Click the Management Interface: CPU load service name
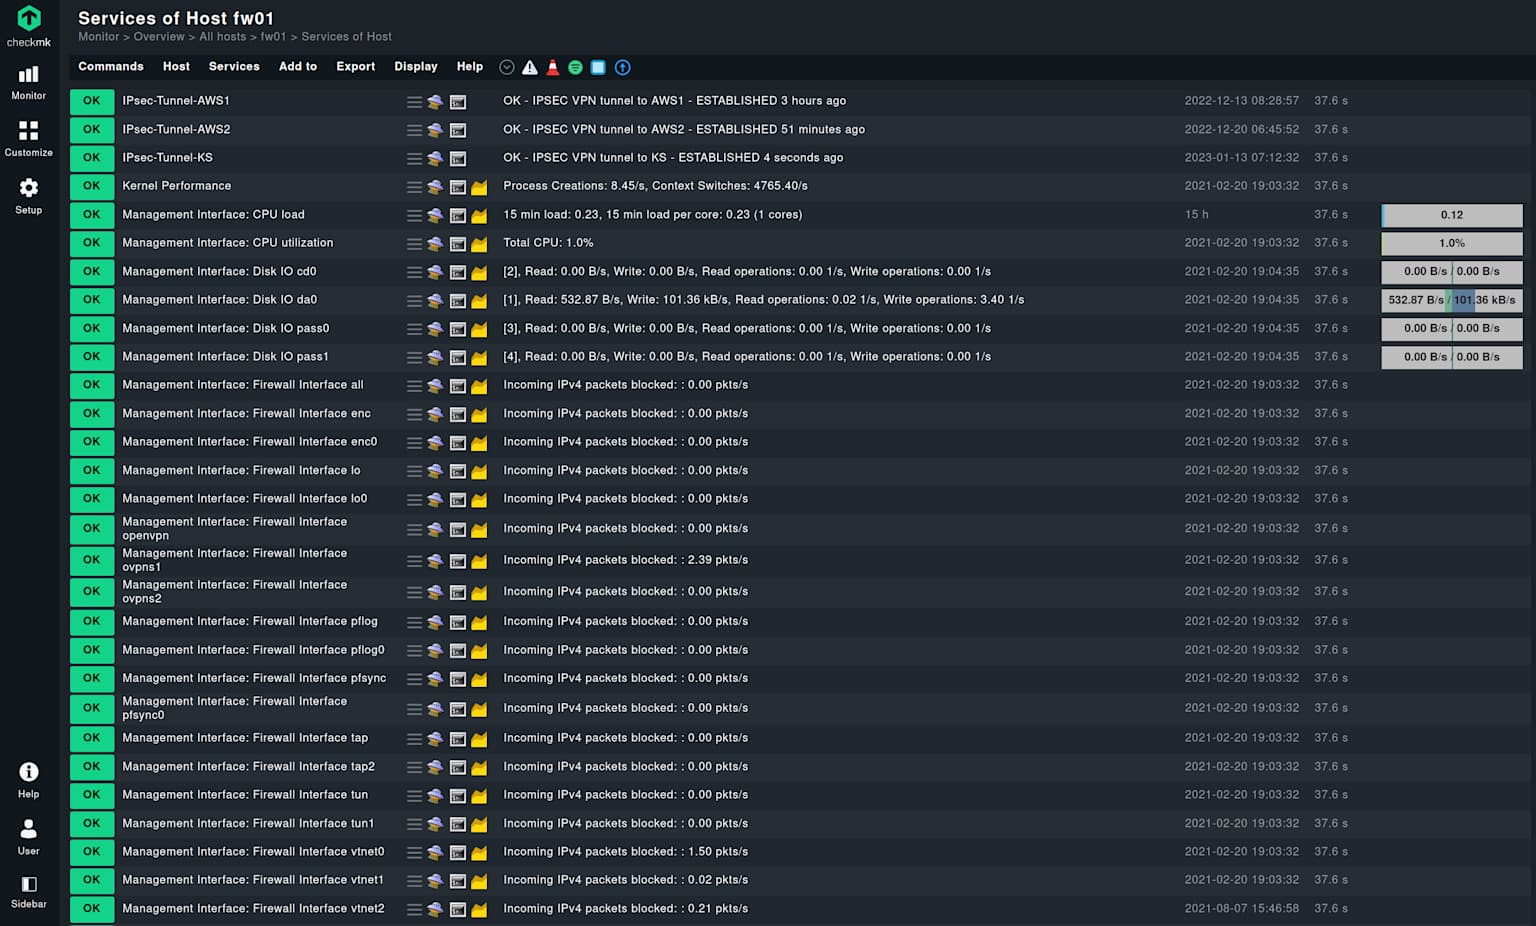The width and height of the screenshot is (1536, 926). 213,214
